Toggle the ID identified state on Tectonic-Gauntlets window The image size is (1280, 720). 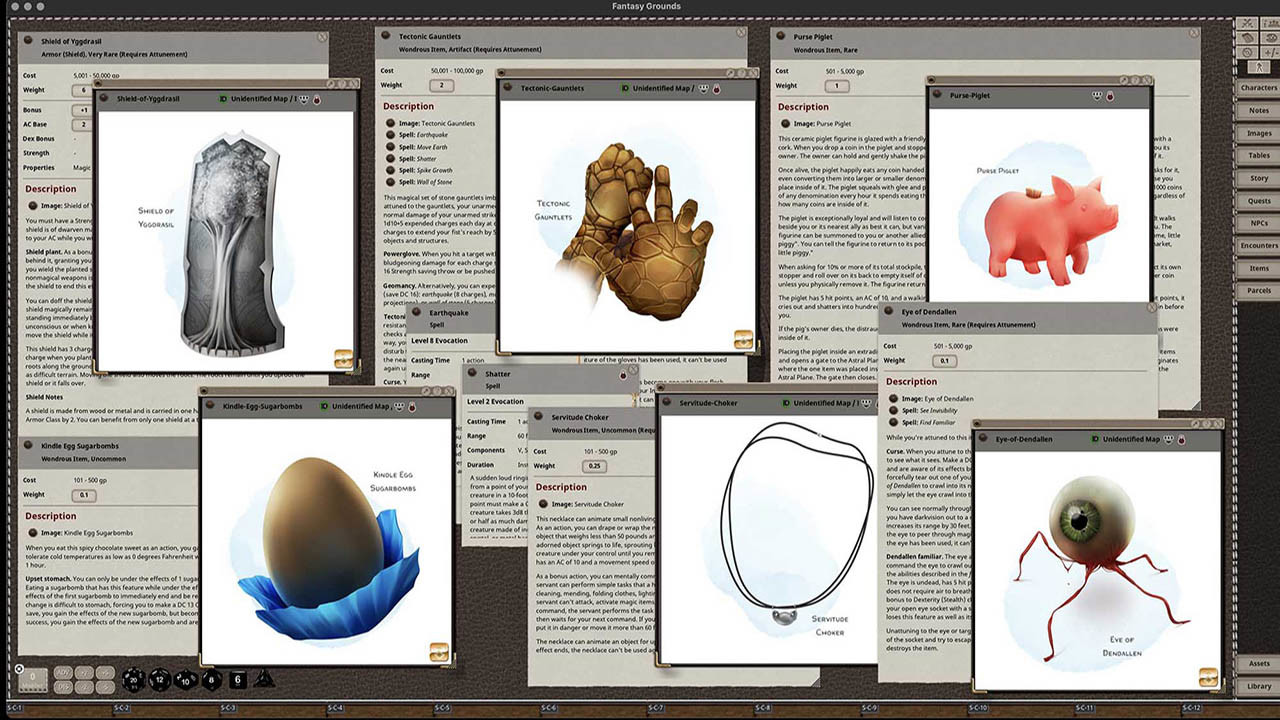tap(625, 90)
